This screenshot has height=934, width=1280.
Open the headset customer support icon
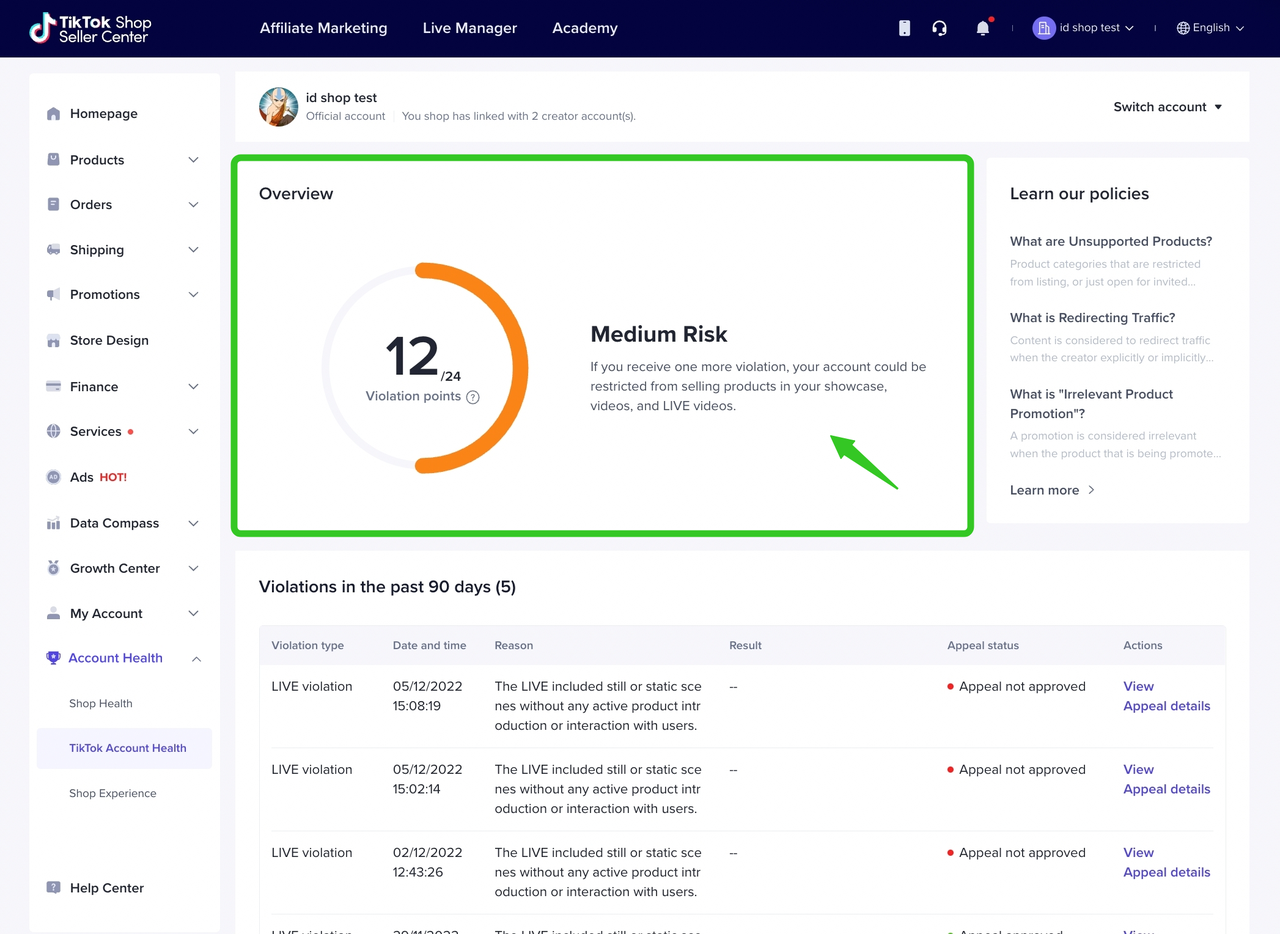coord(939,28)
